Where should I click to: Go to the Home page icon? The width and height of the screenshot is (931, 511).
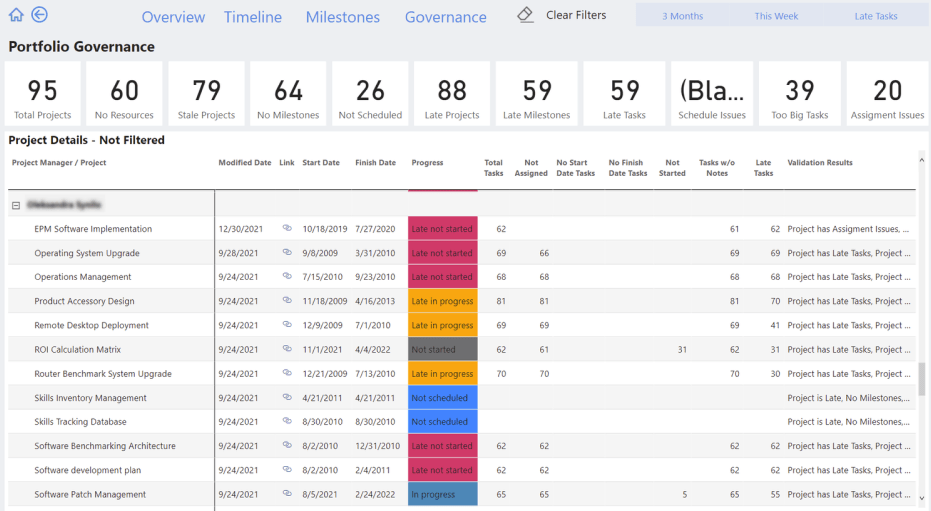point(16,15)
